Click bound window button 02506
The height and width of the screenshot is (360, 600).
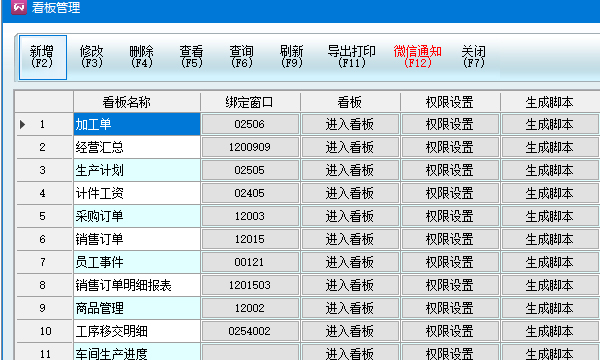tap(250, 124)
